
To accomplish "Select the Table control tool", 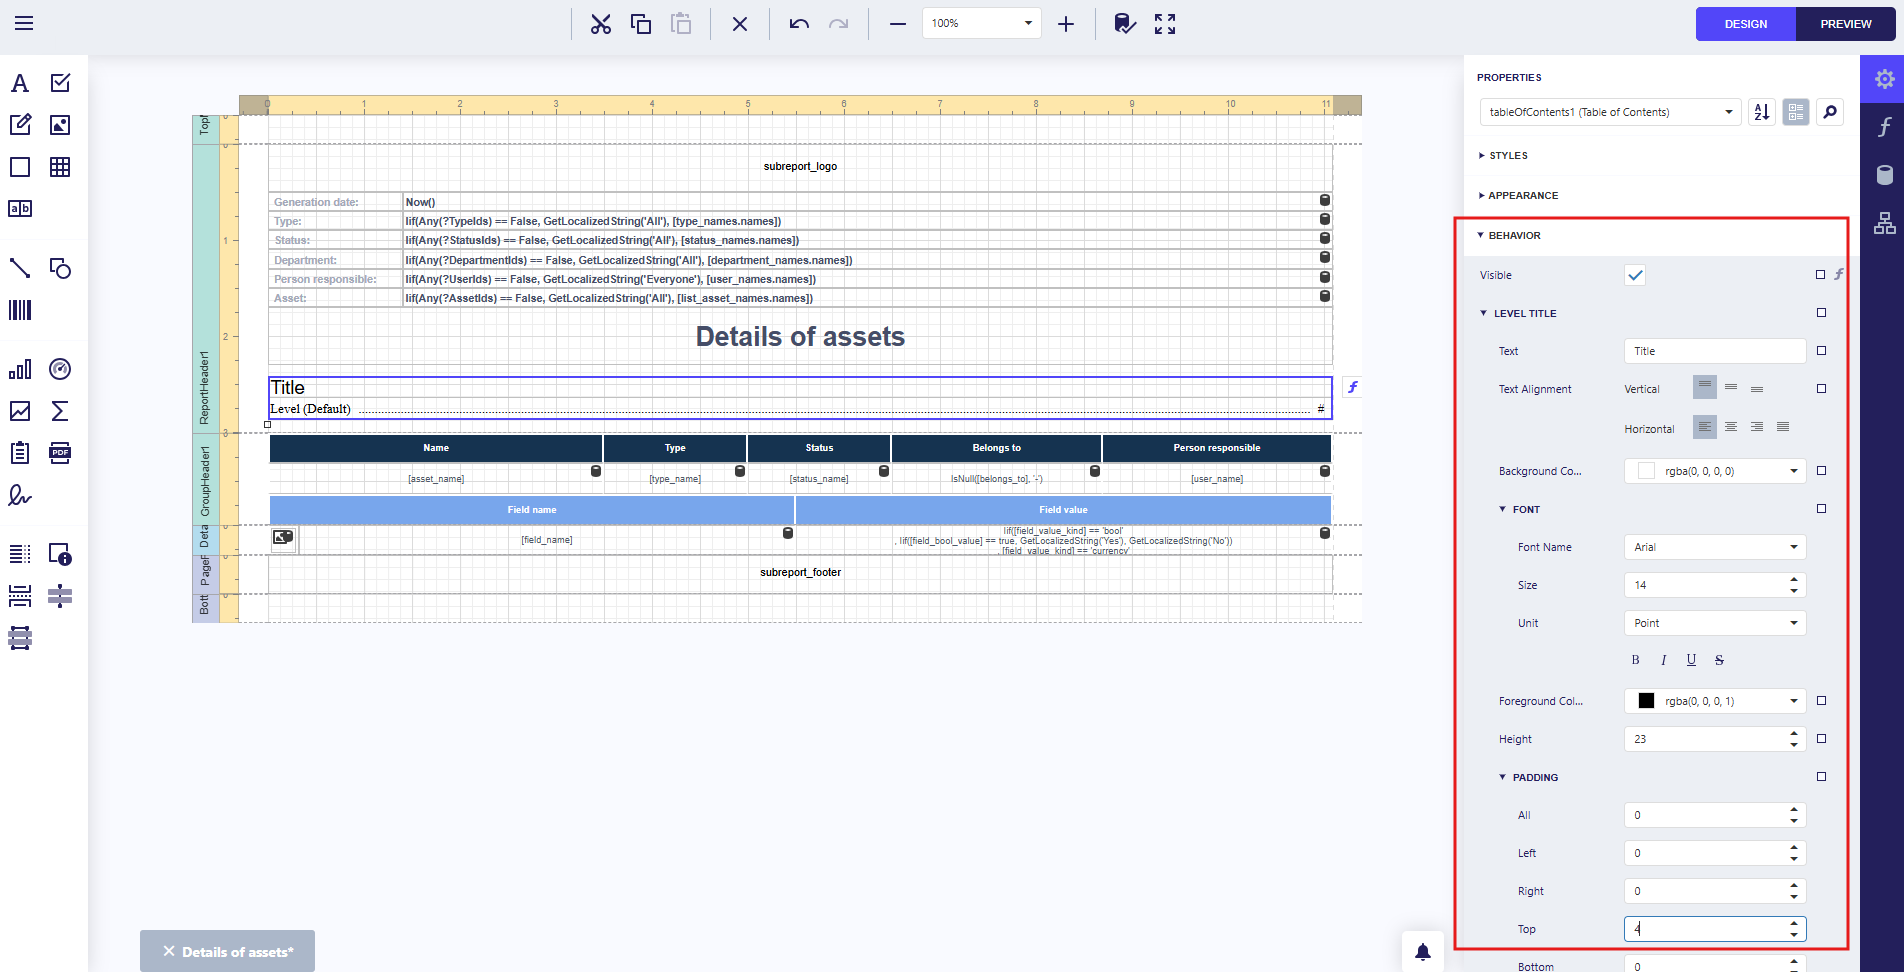I will [x=60, y=167].
